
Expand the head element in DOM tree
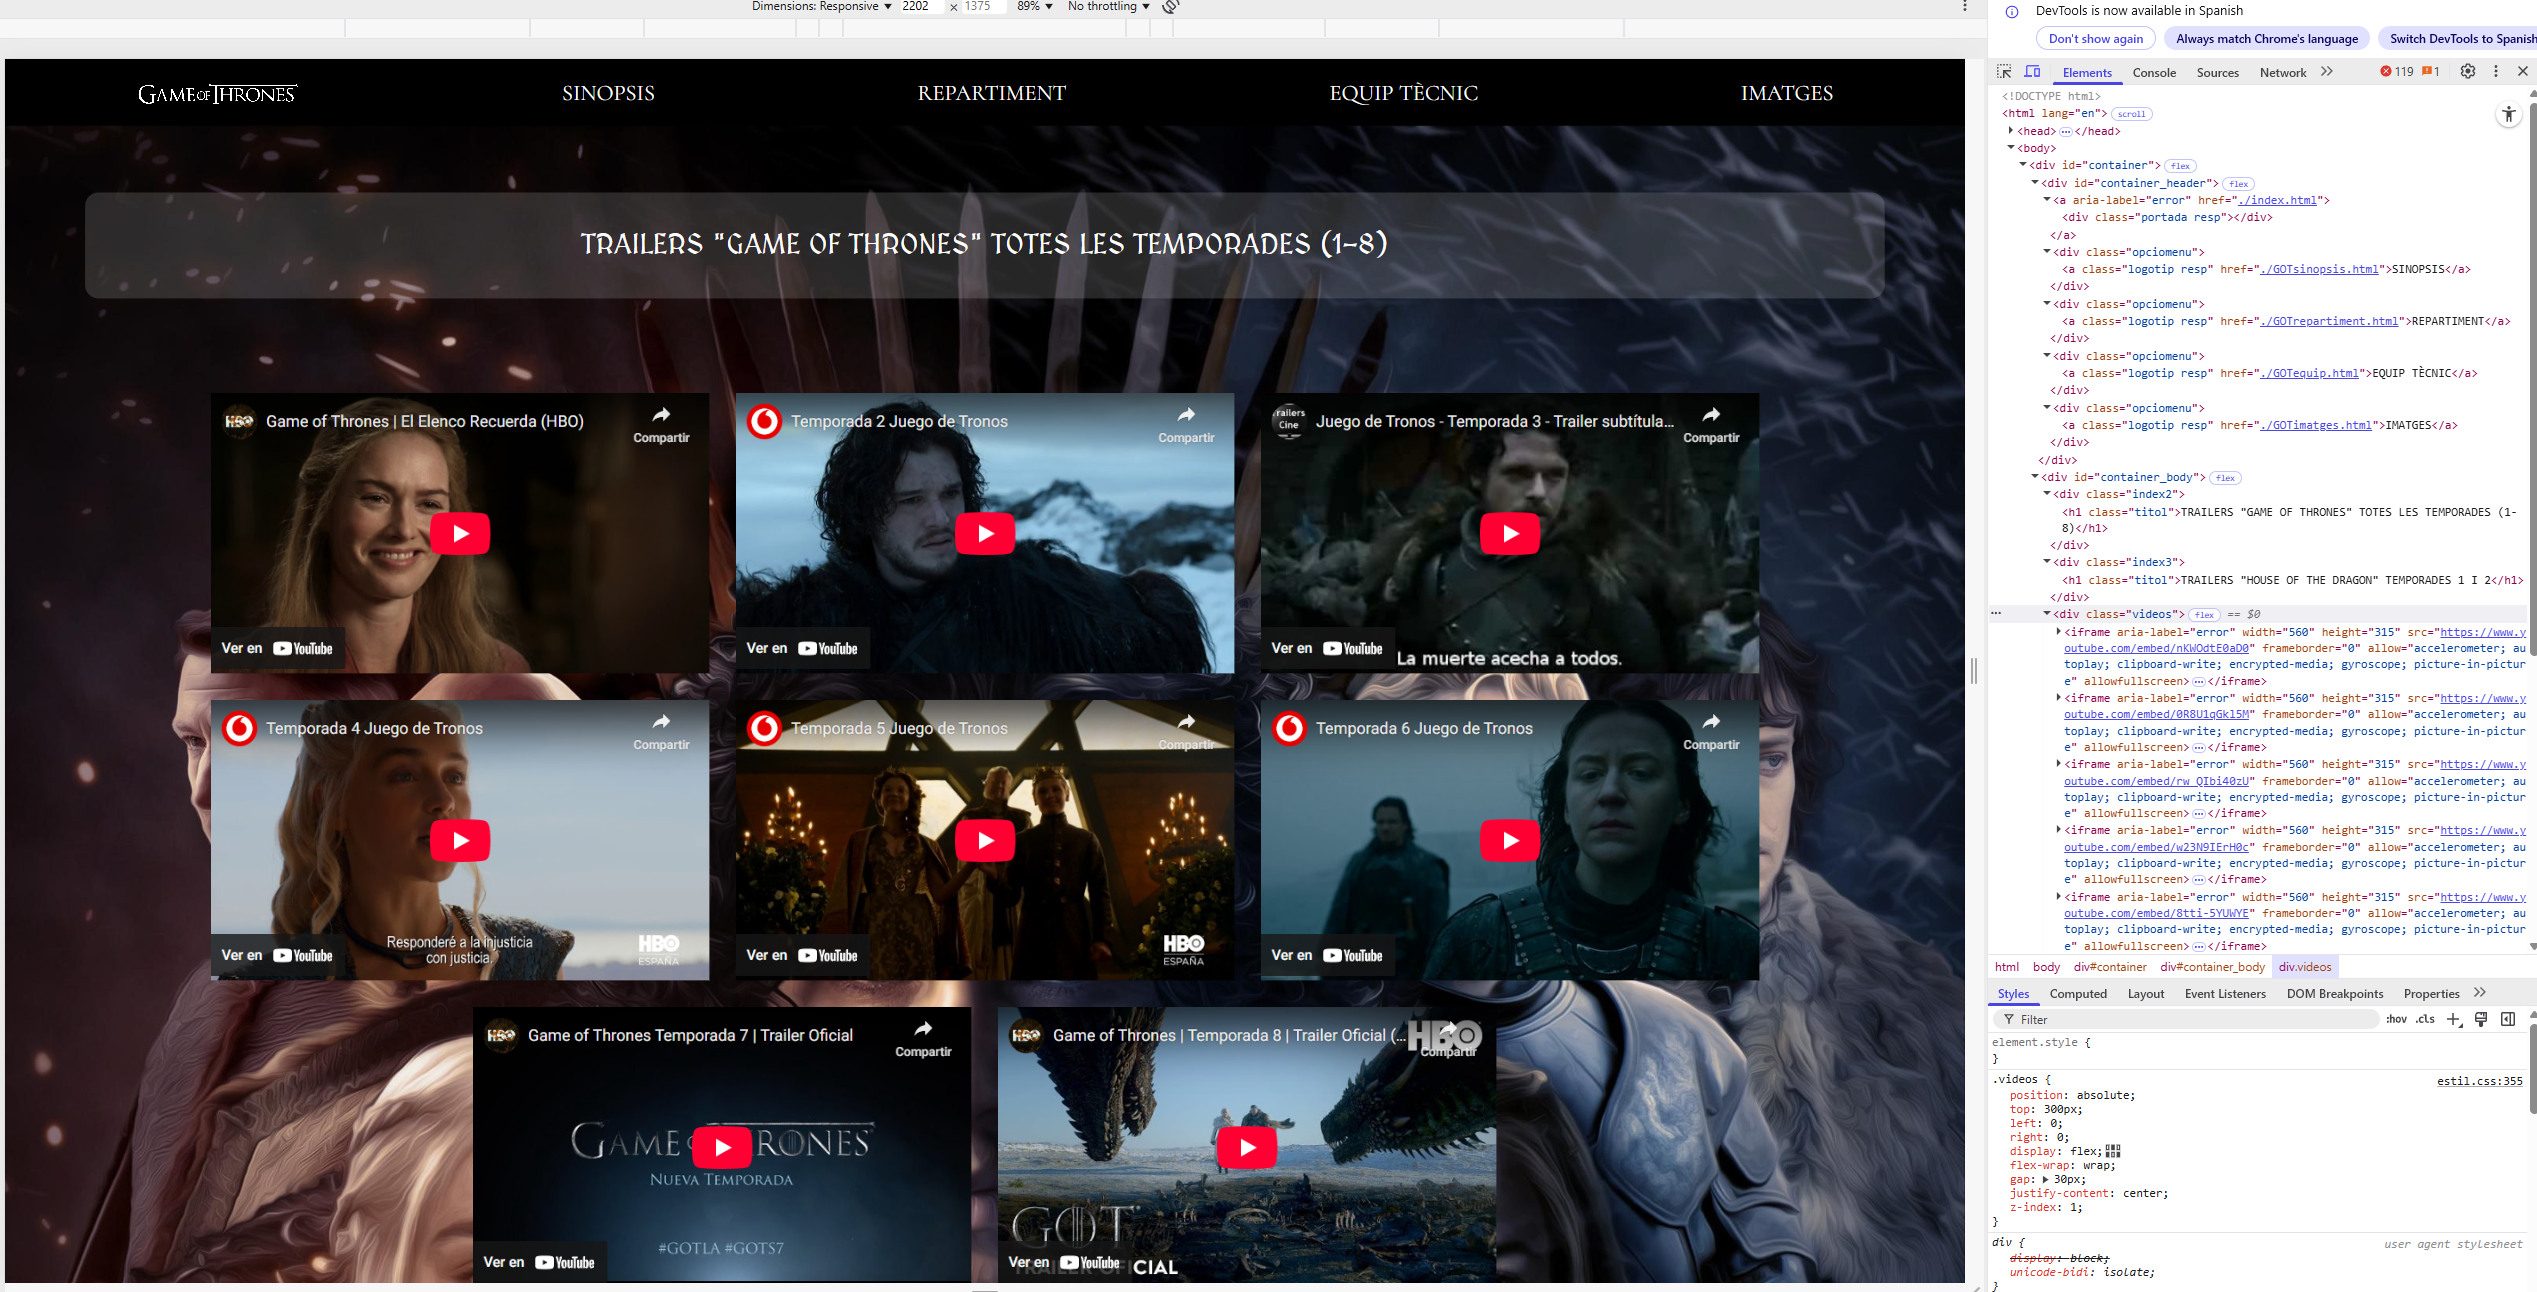[x=2011, y=131]
